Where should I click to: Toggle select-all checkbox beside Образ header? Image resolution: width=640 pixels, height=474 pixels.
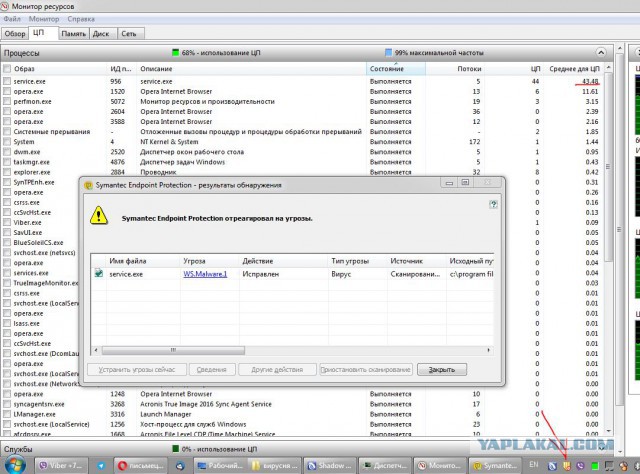(x=7, y=69)
